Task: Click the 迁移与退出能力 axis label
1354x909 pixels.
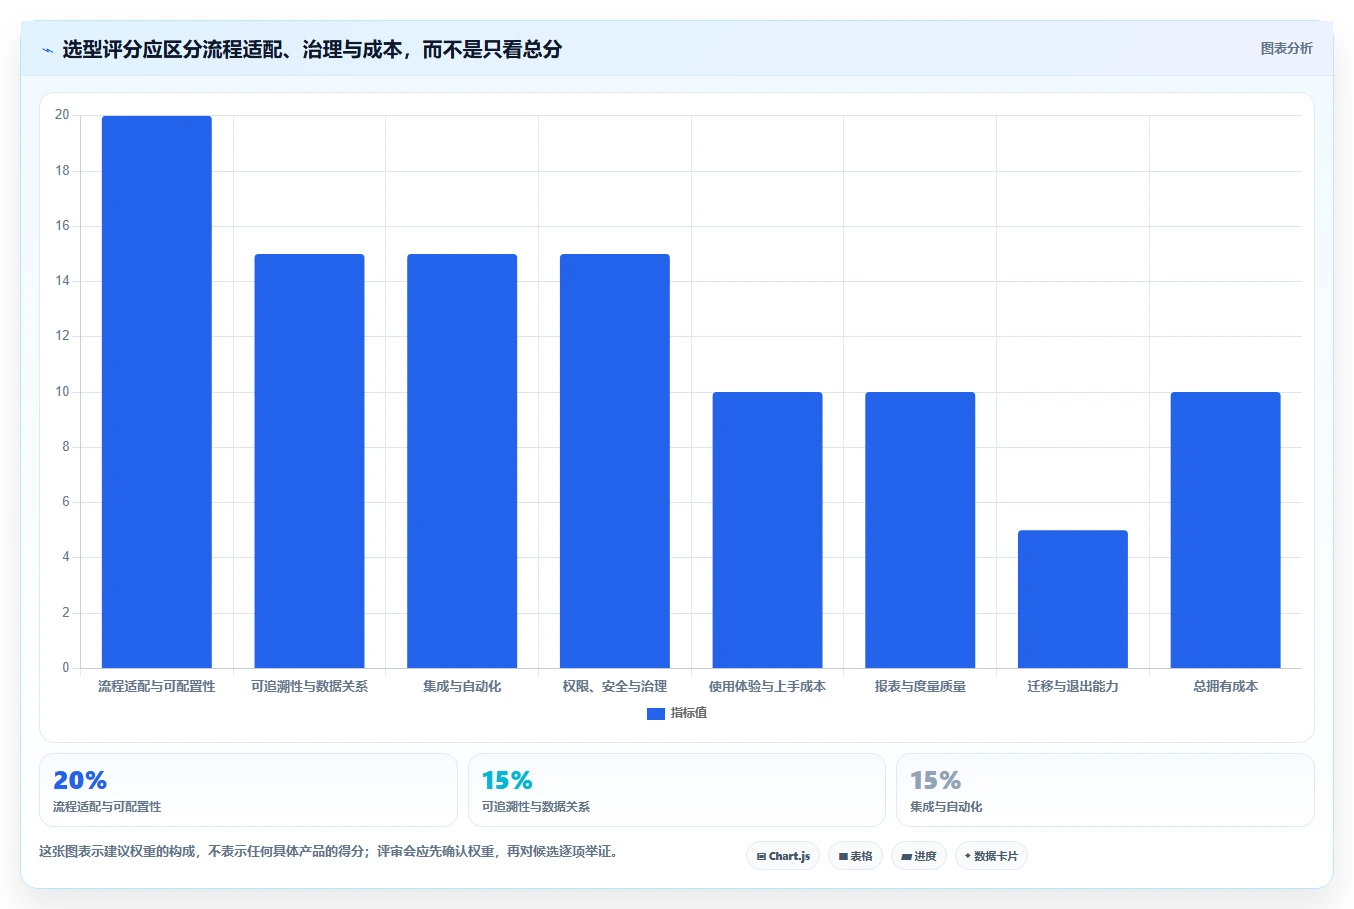Action: (1073, 687)
